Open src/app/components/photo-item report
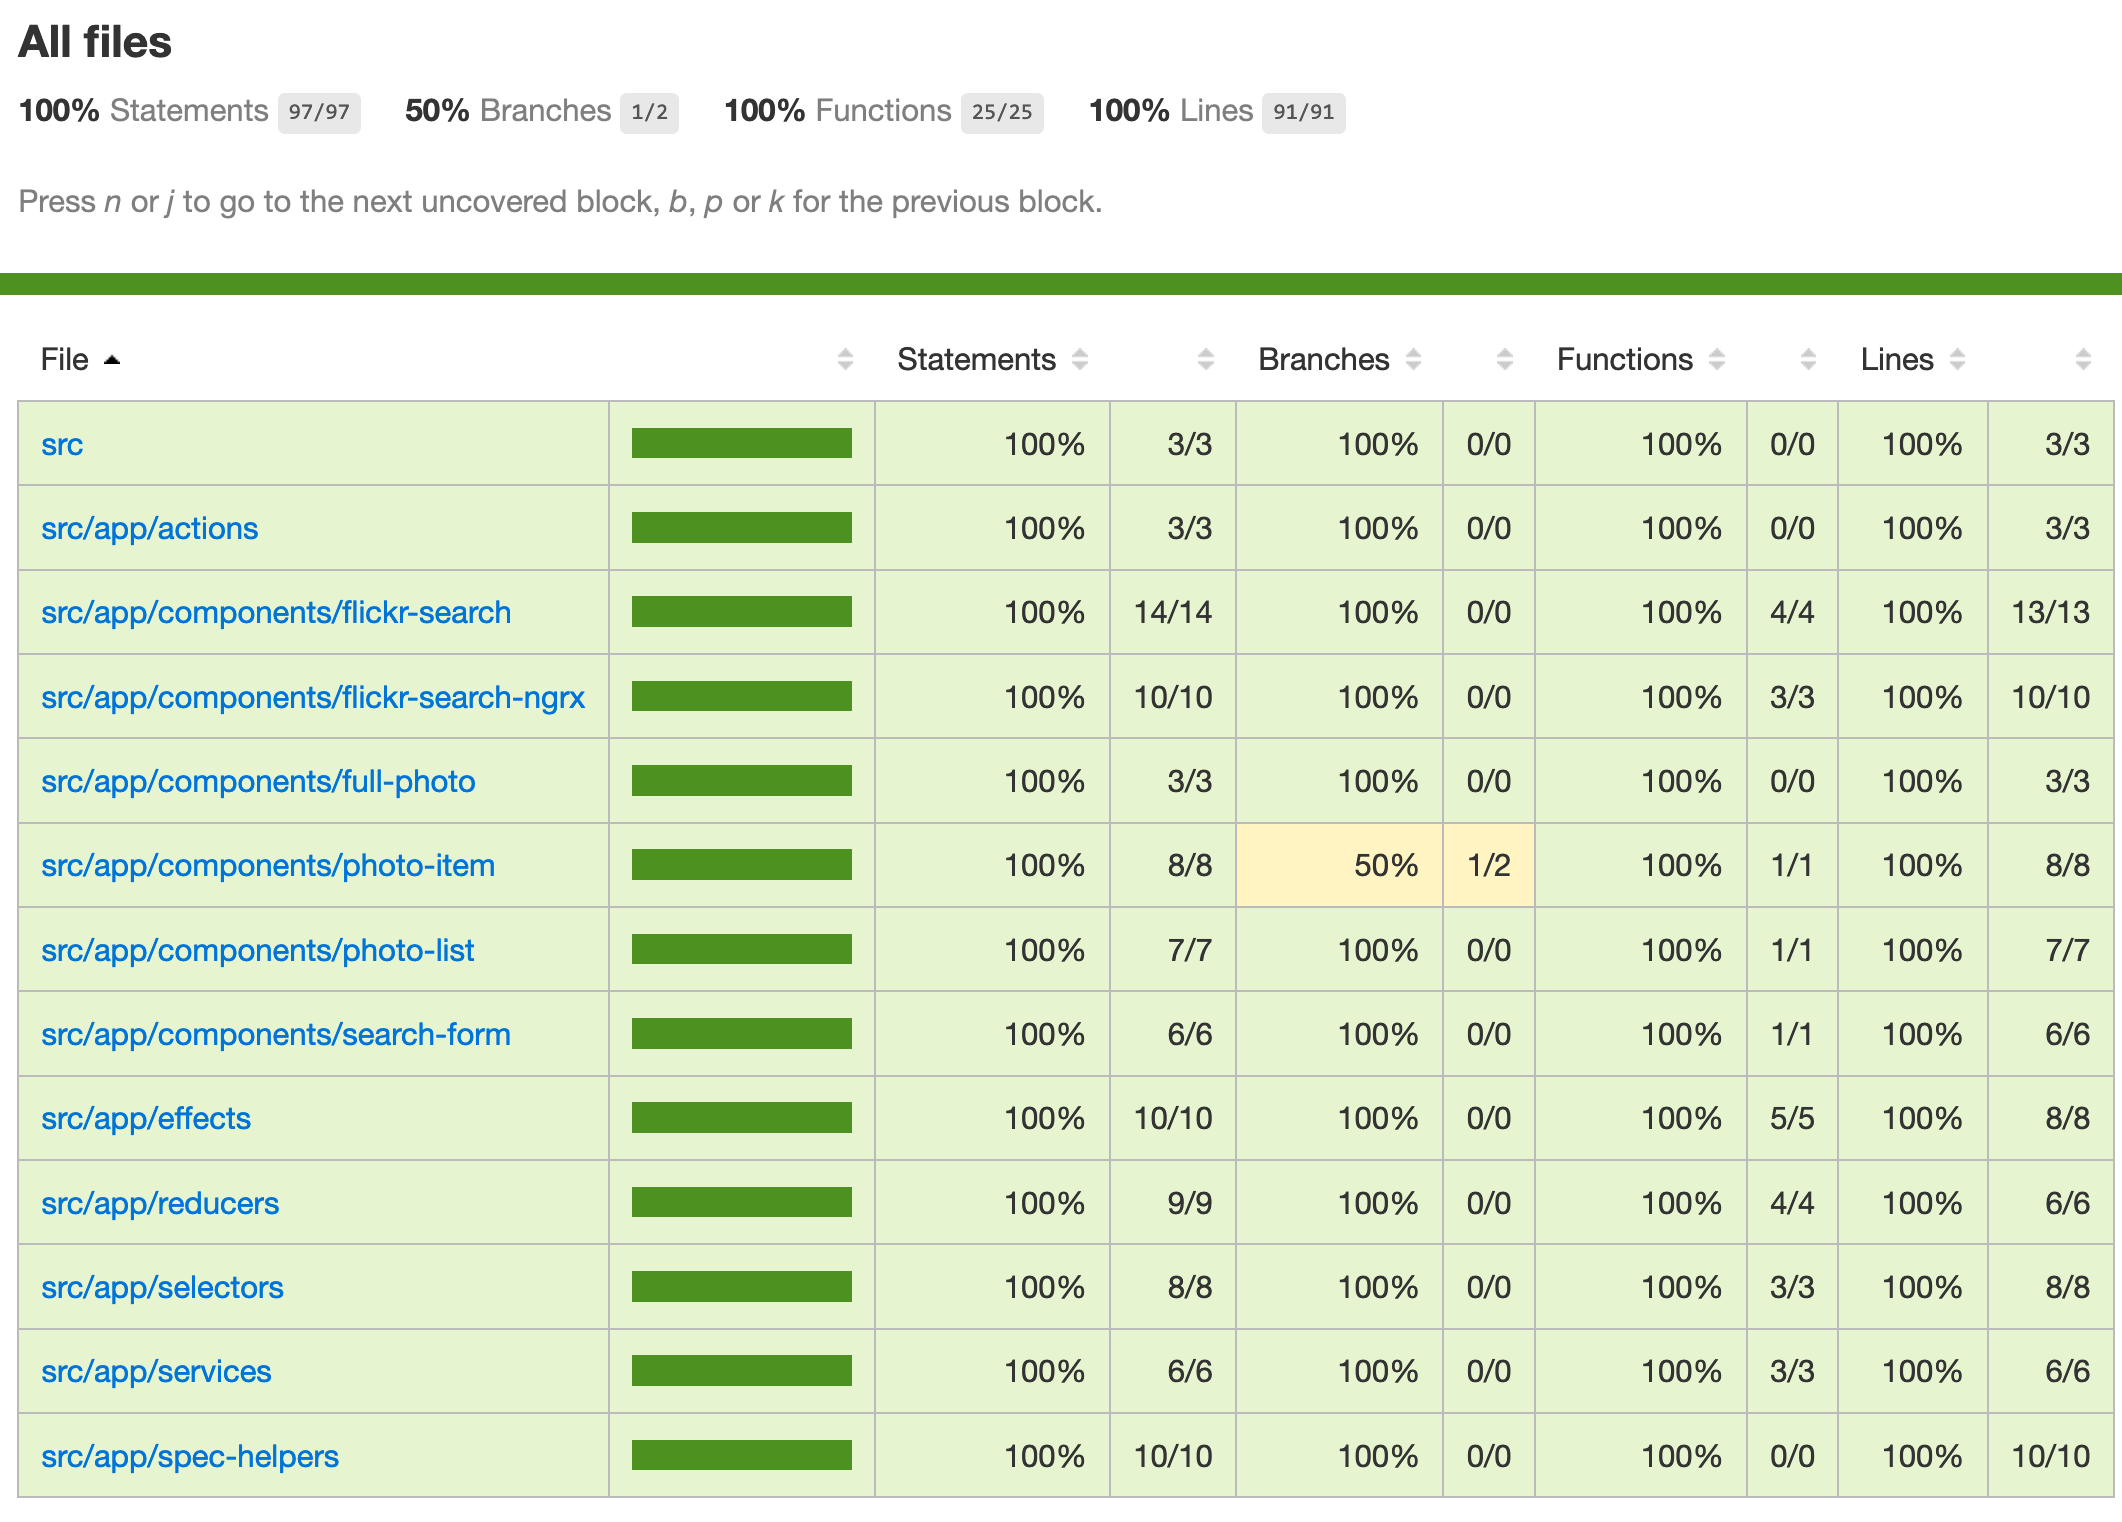This screenshot has height=1522, width=2122. (267, 866)
